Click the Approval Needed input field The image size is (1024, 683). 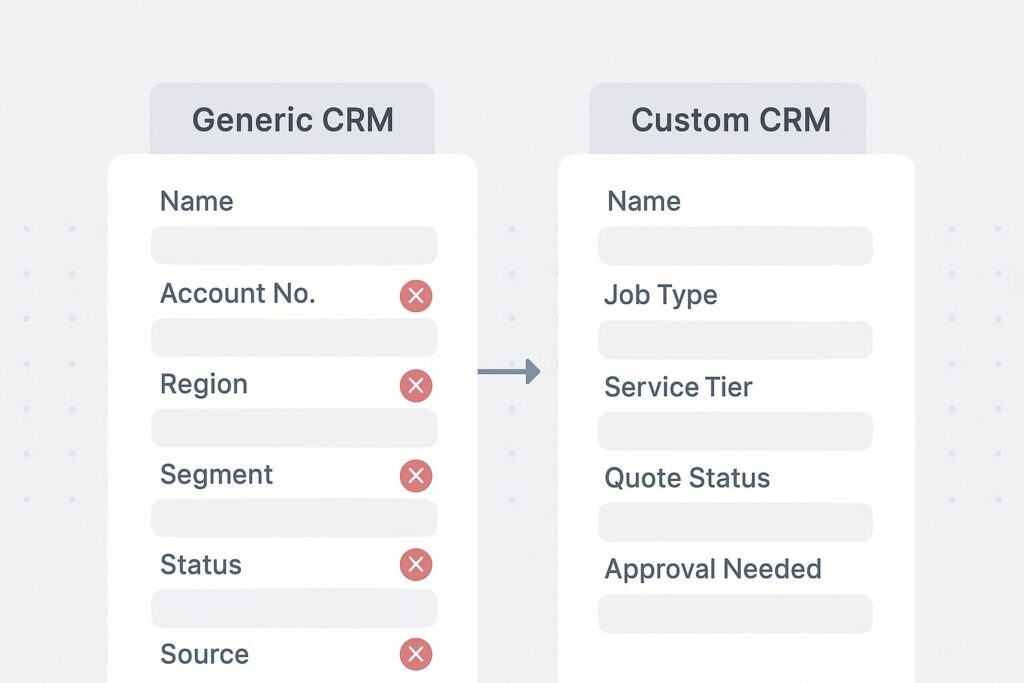[735, 613]
